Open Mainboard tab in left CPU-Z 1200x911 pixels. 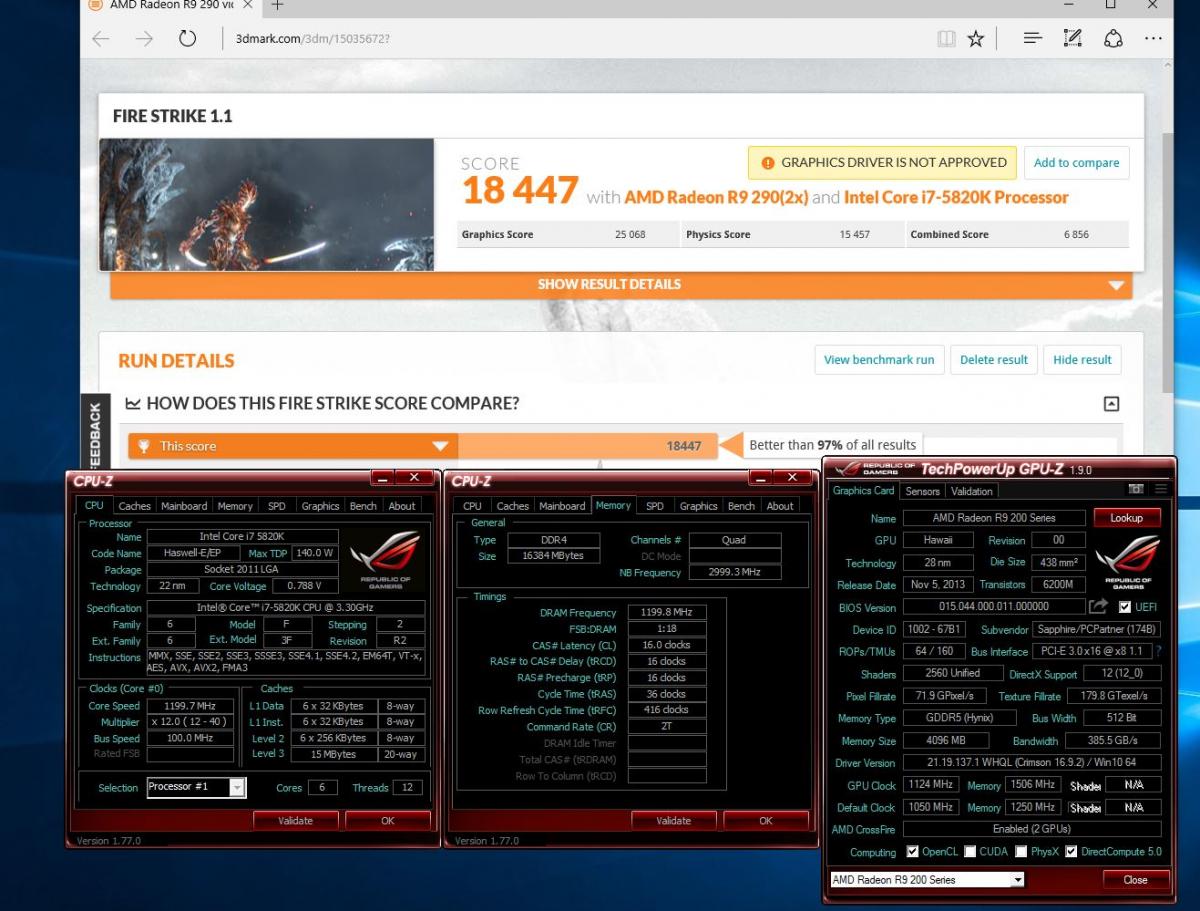click(184, 506)
